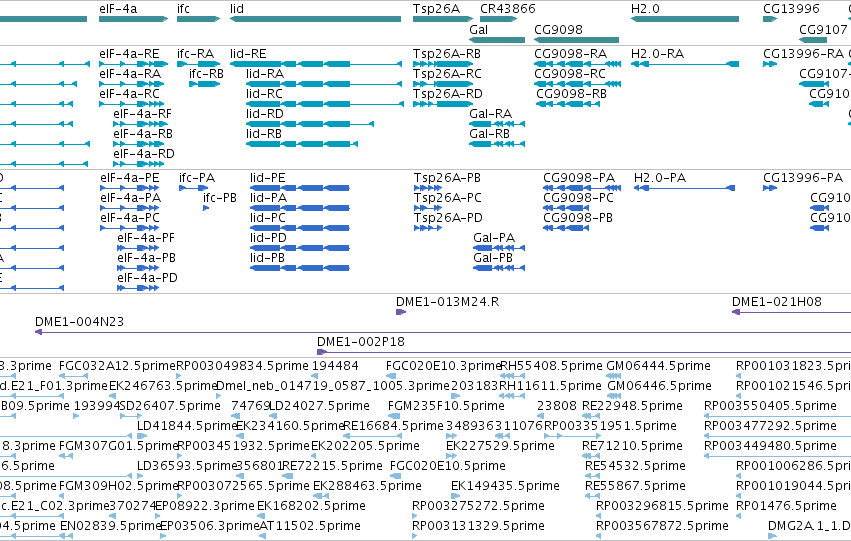Click the lid-RE transcript label
Viewport: 851px width, 541px height.
tap(248, 54)
